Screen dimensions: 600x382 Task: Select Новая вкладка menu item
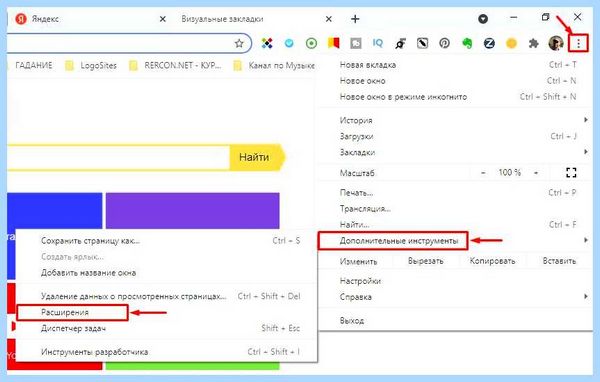[x=455, y=65]
